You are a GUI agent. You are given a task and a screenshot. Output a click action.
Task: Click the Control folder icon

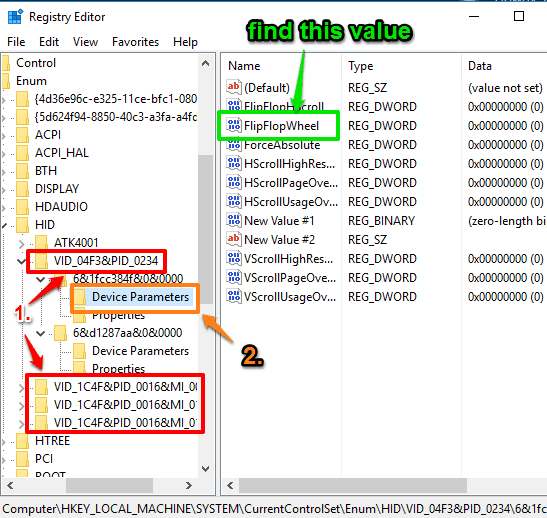coord(6,63)
